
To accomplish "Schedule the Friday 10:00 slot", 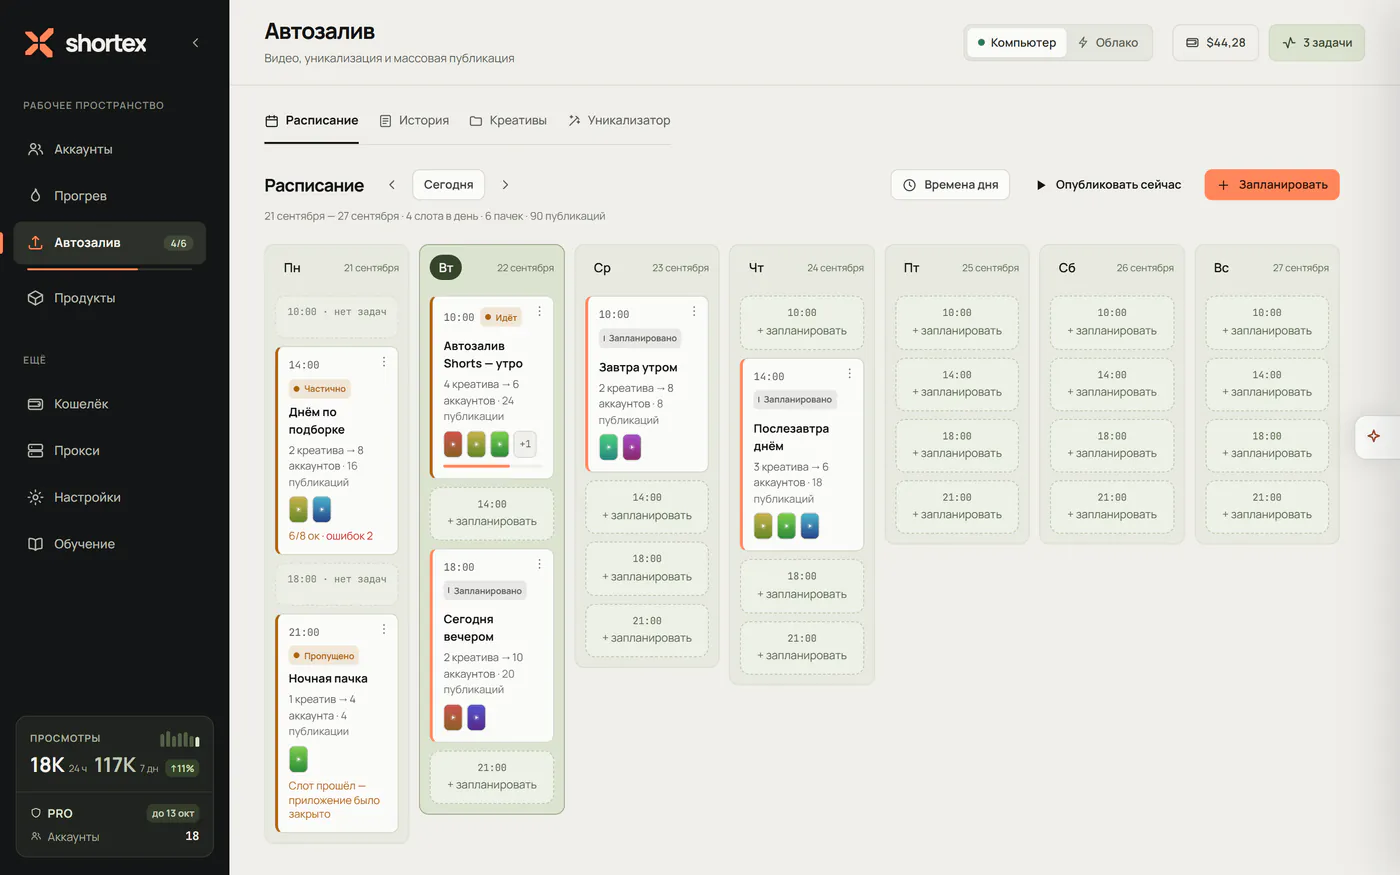I will pyautogui.click(x=957, y=322).
